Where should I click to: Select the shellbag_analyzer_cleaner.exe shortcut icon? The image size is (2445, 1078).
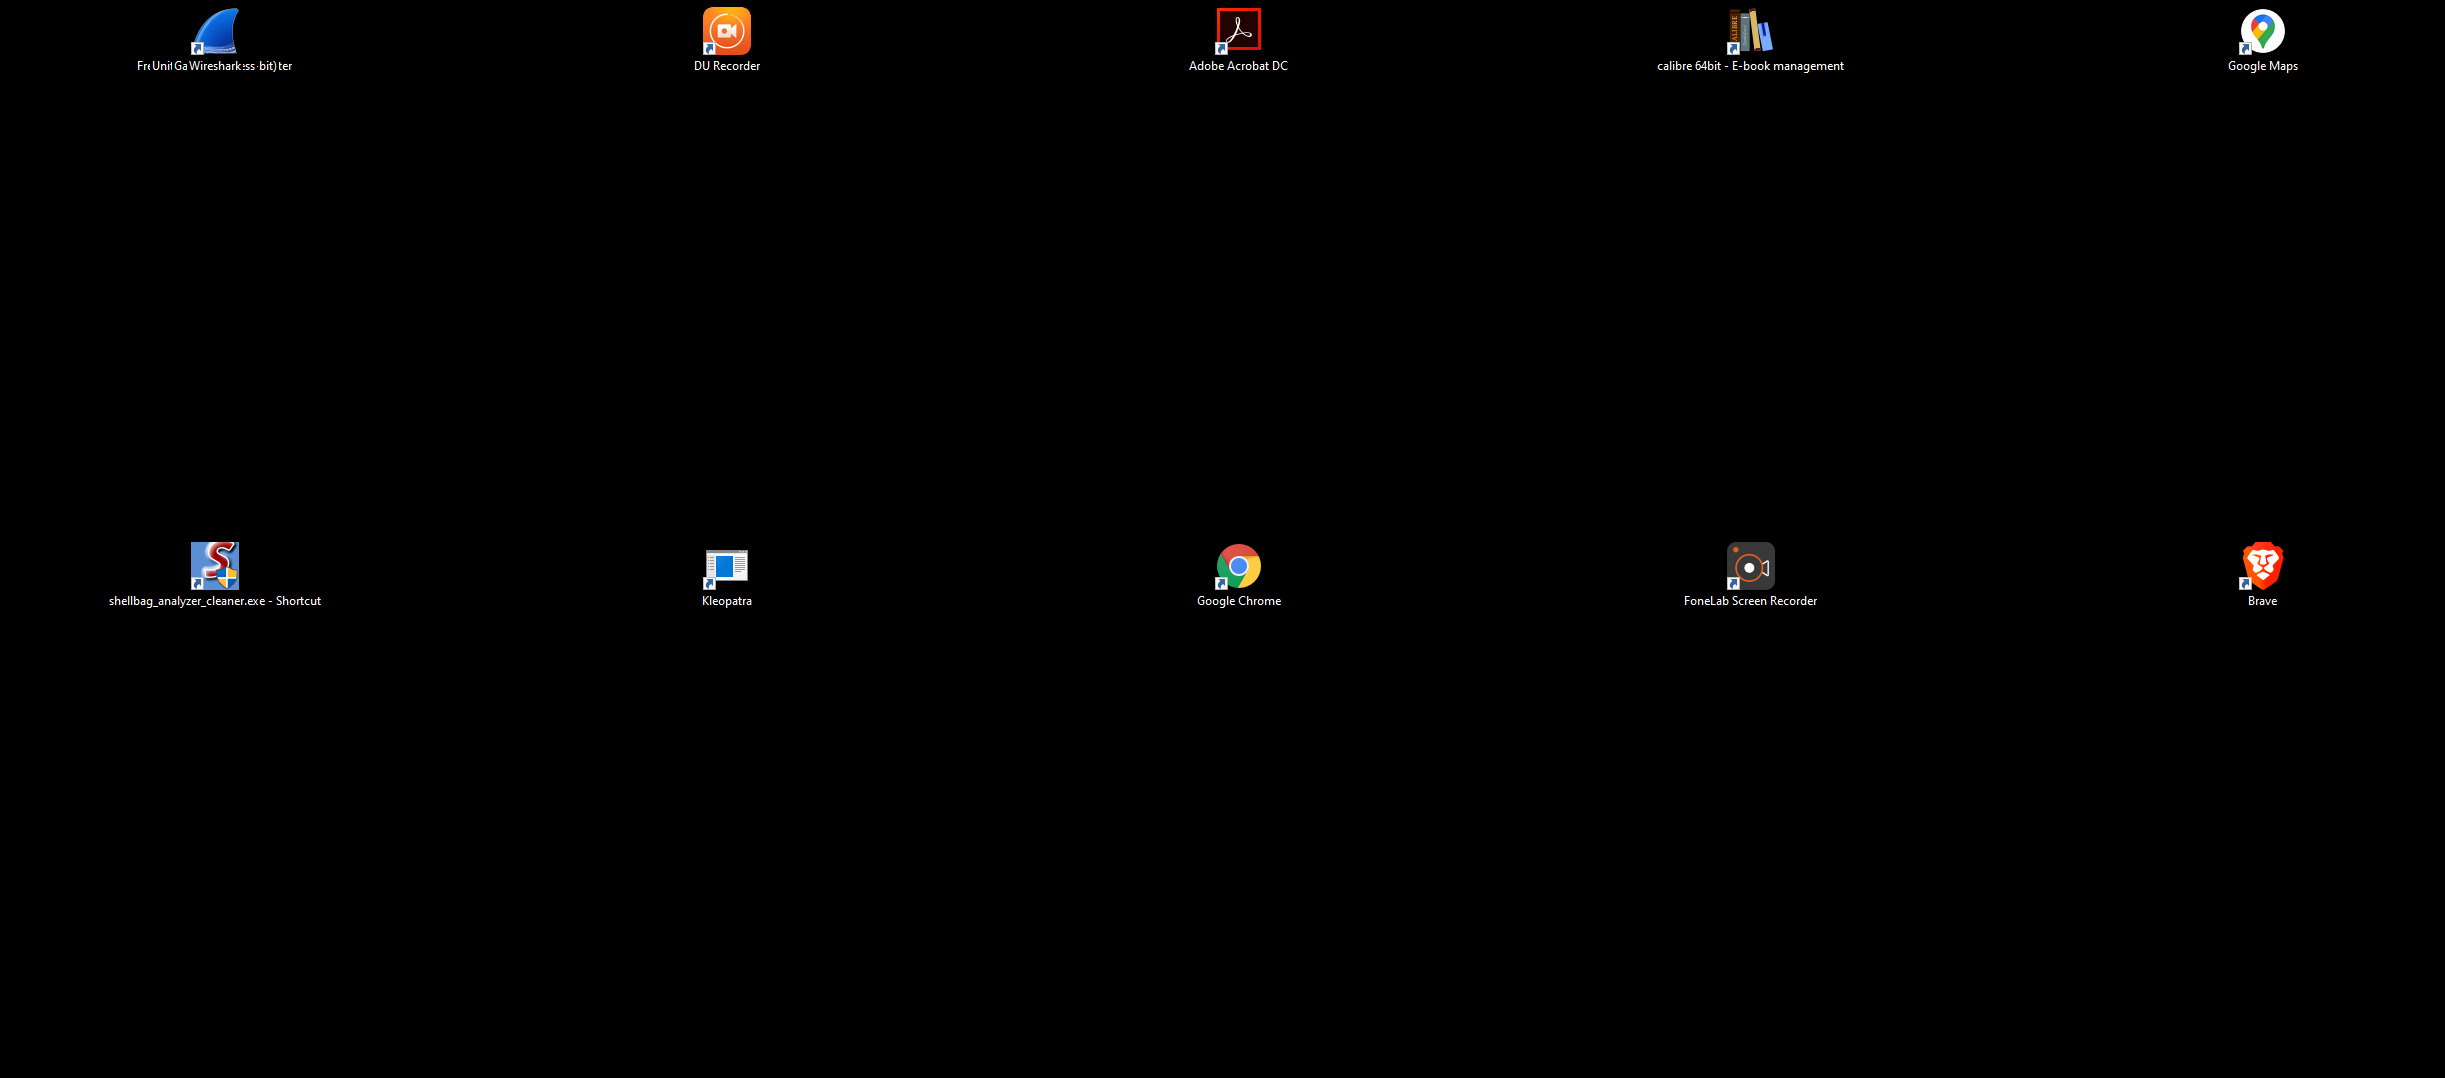tap(215, 566)
